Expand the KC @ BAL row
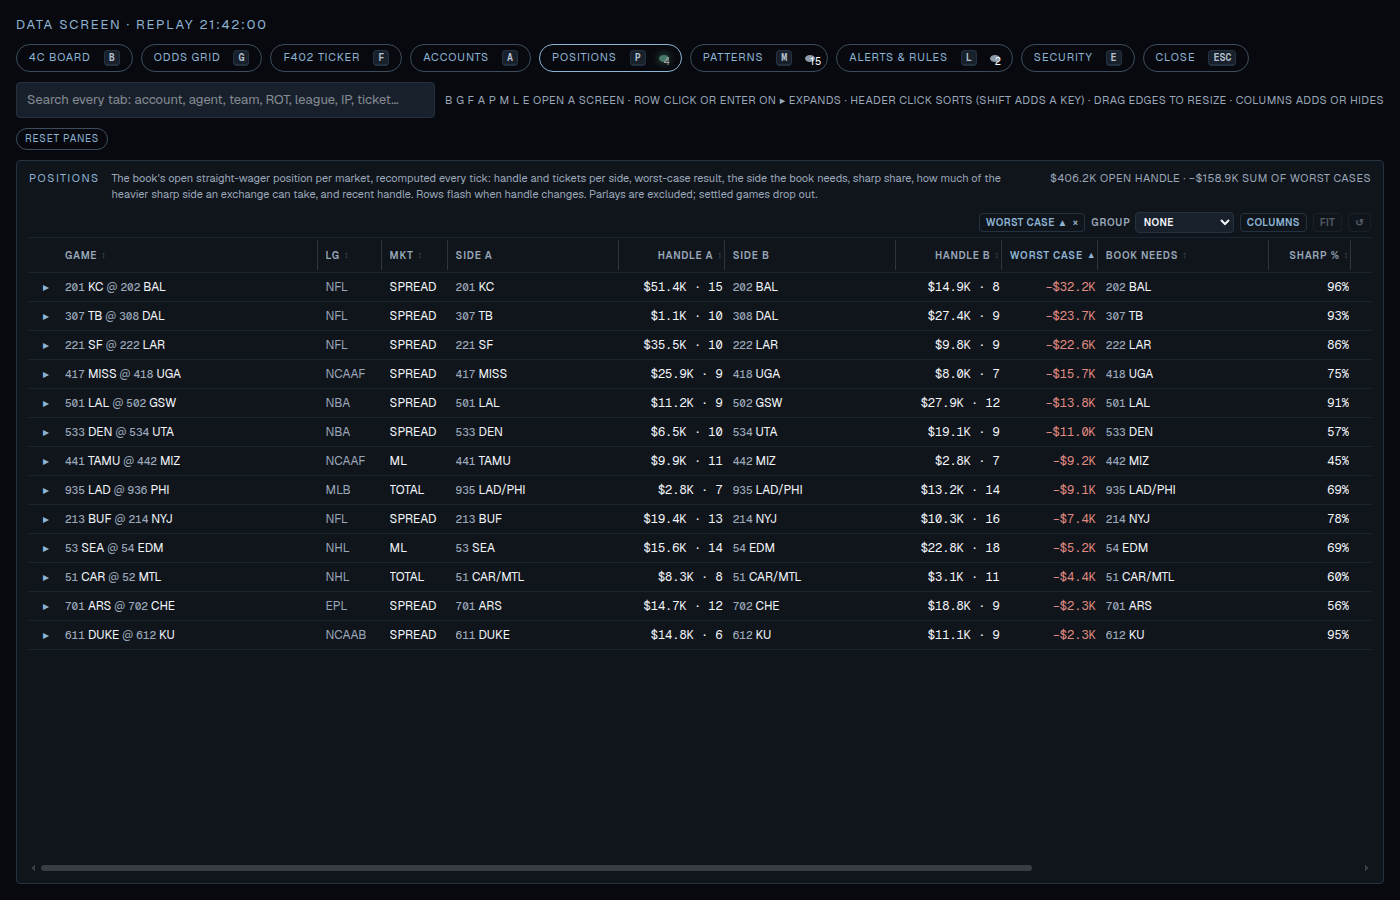The height and width of the screenshot is (900, 1400). coord(46,288)
